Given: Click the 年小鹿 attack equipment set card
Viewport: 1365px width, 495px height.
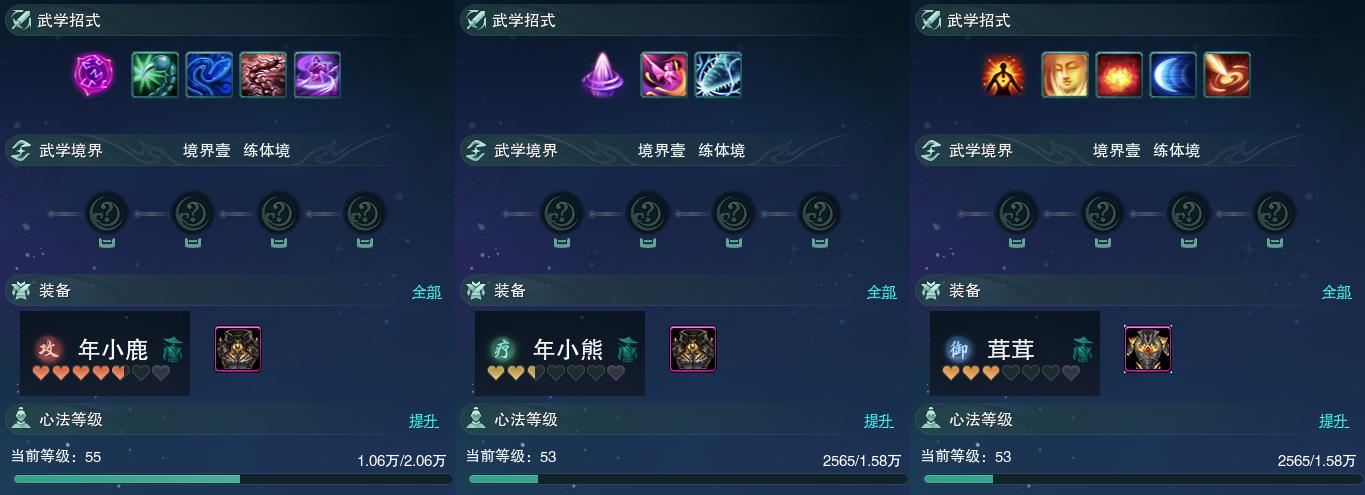Looking at the screenshot, I should coord(105,353).
